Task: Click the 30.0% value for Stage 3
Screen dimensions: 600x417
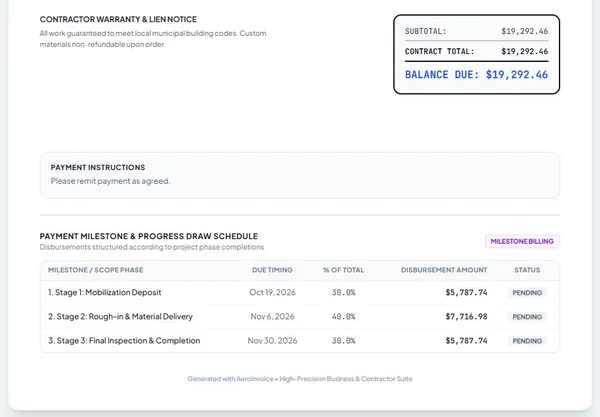Action: tap(344, 340)
